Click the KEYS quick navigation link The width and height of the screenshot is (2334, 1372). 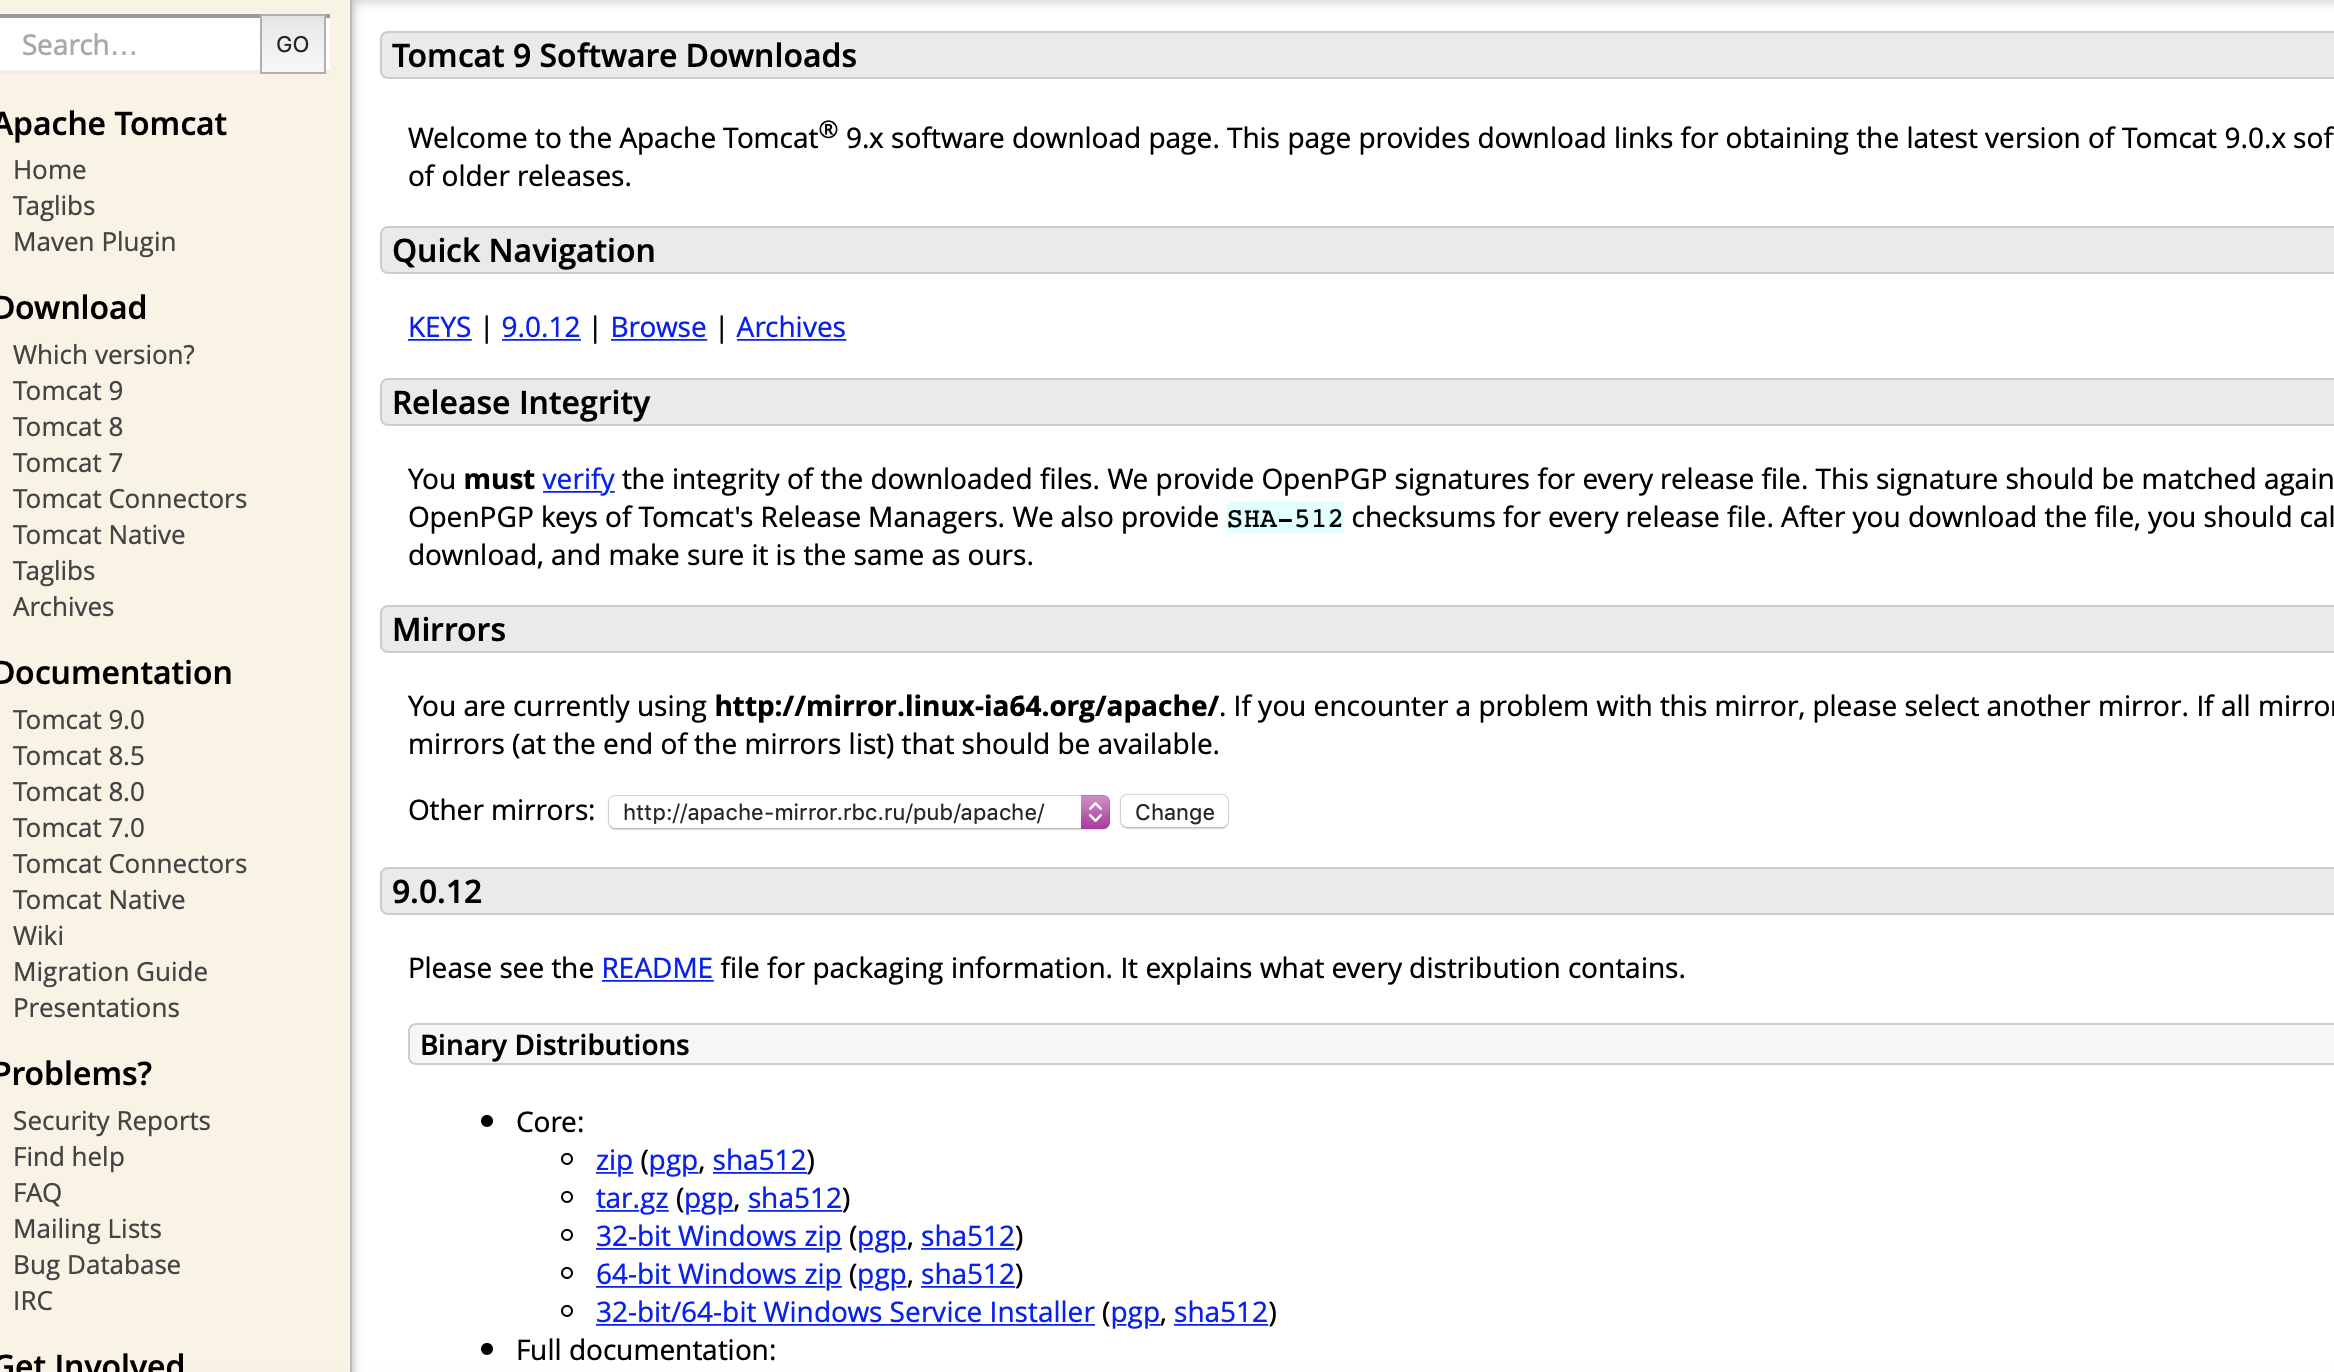[439, 327]
